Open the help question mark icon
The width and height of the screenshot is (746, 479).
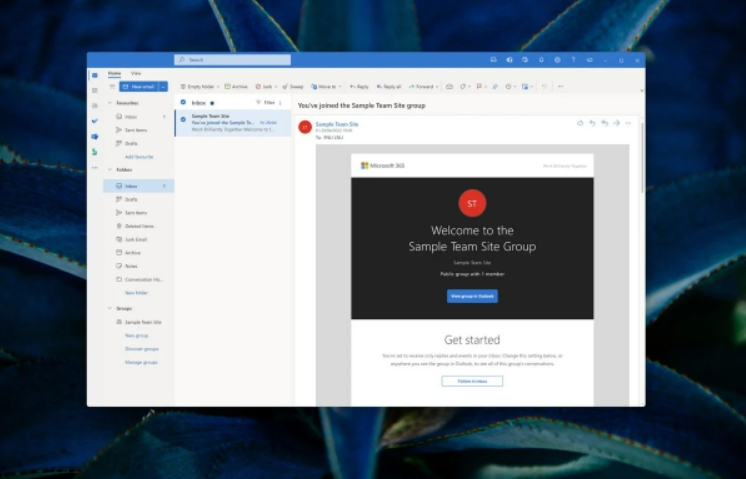[x=573, y=60]
